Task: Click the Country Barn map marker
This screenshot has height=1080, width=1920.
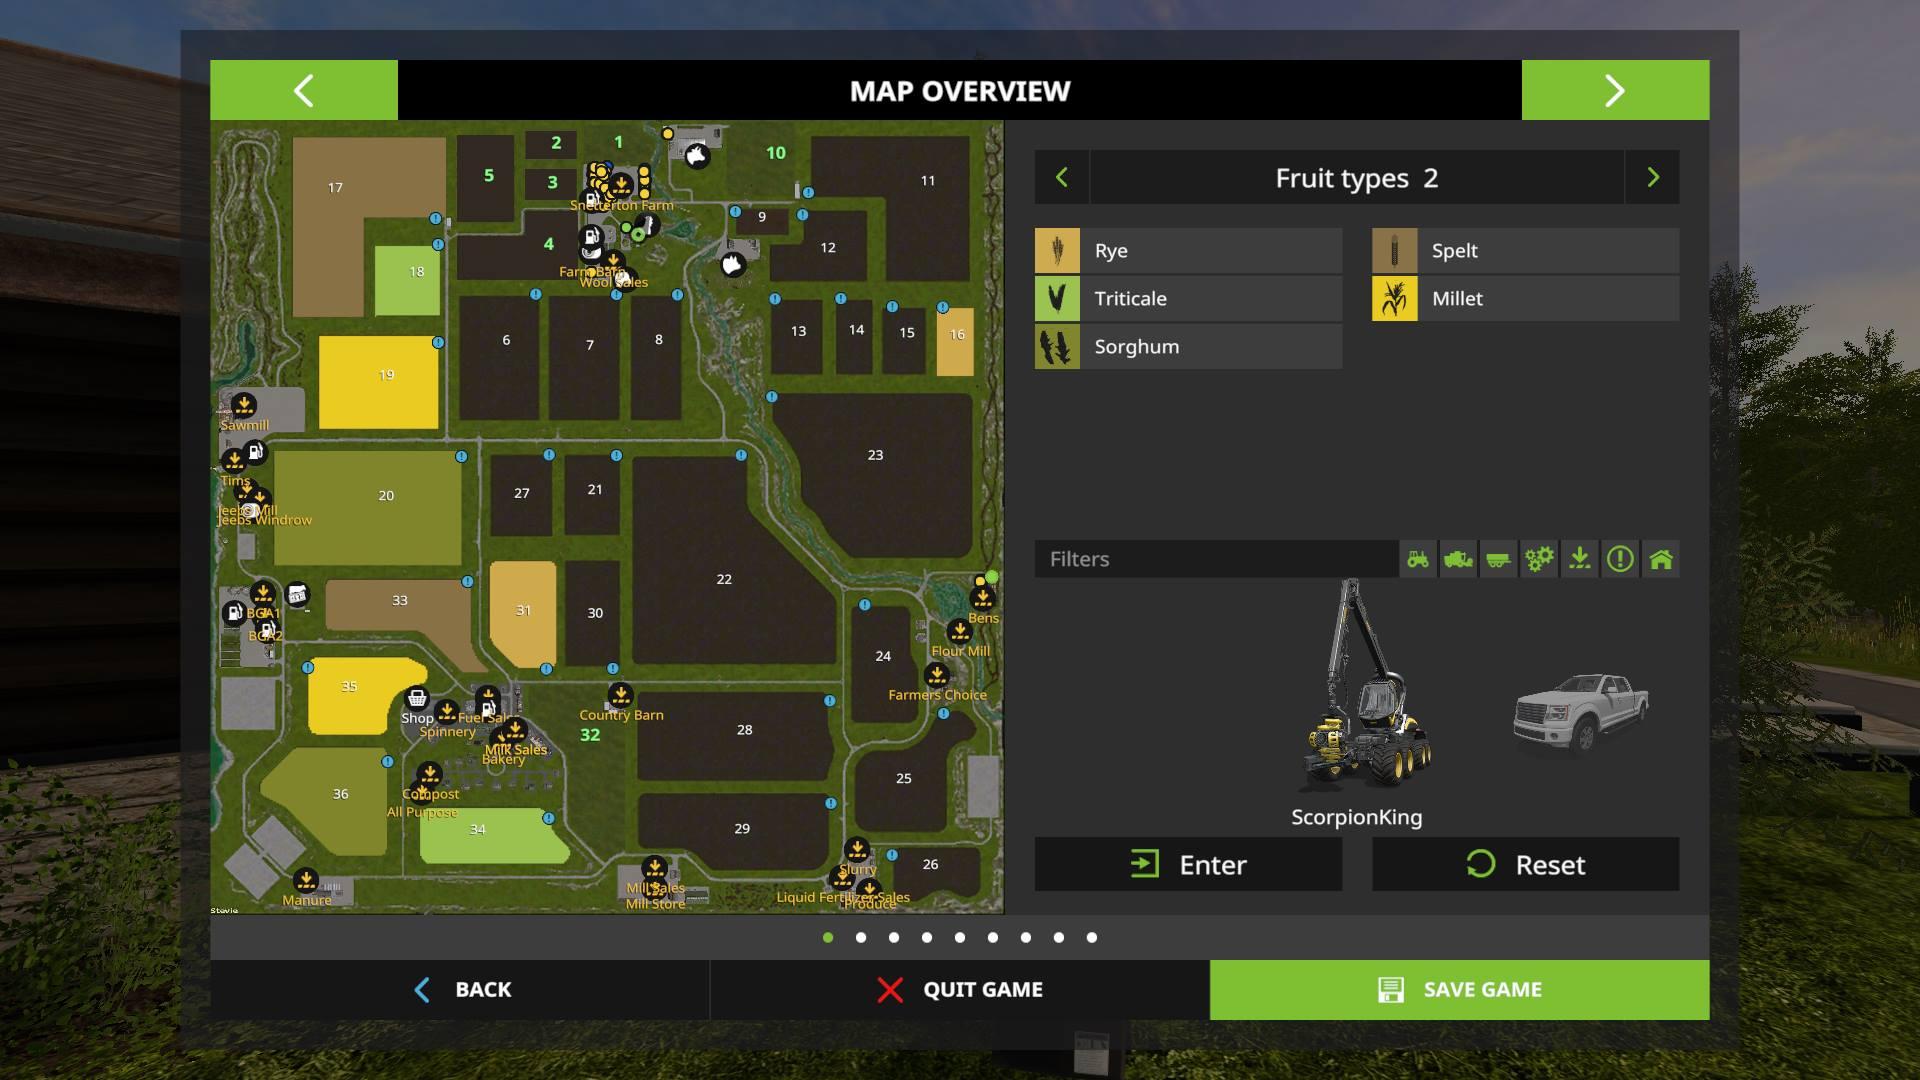Action: click(x=620, y=694)
